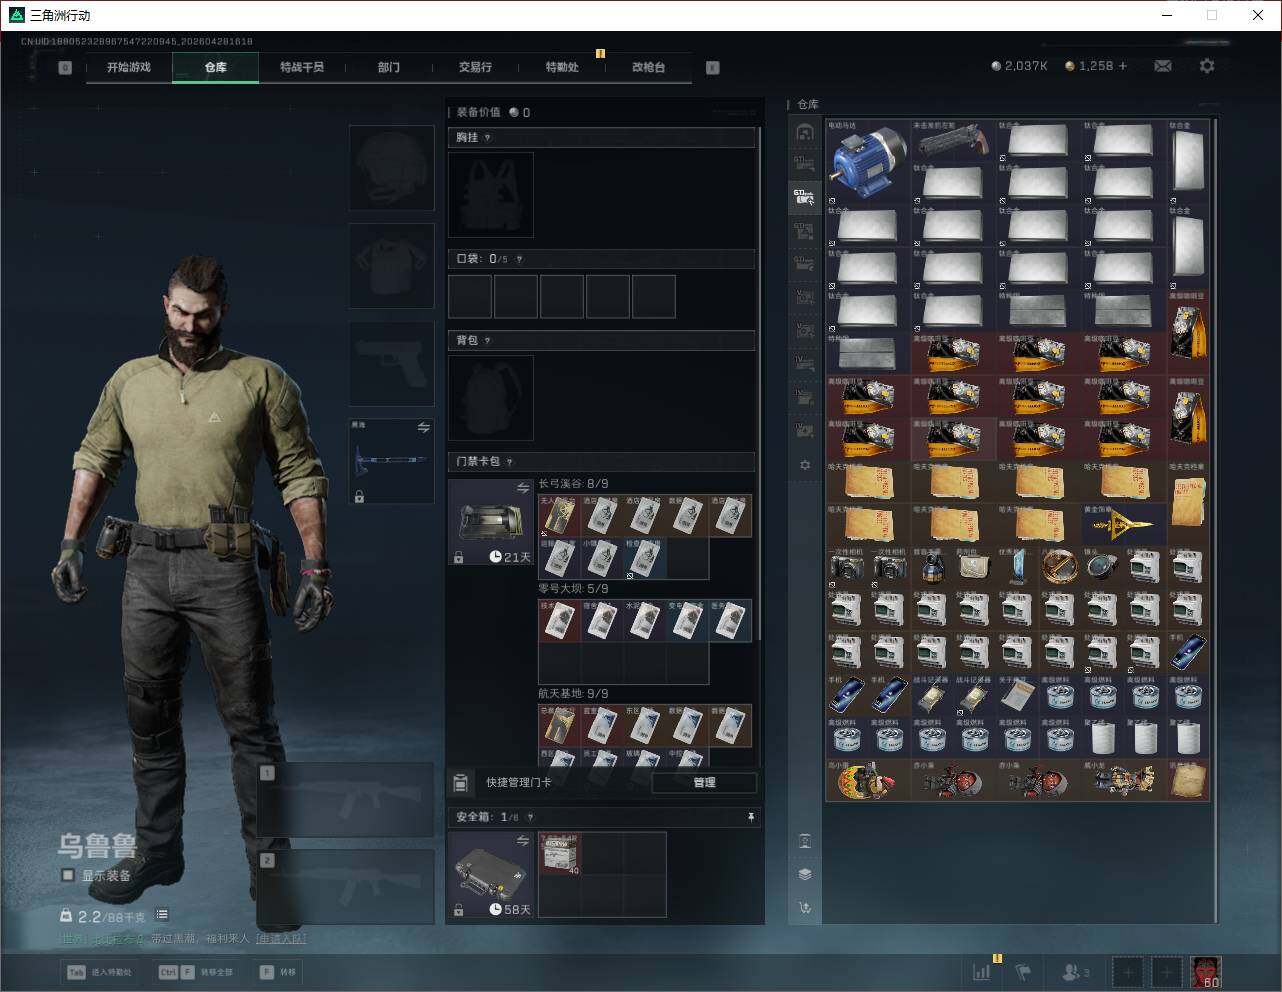Image resolution: width=1282 pixels, height=992 pixels.
Task: Switch to 部门 tab
Action: point(389,67)
